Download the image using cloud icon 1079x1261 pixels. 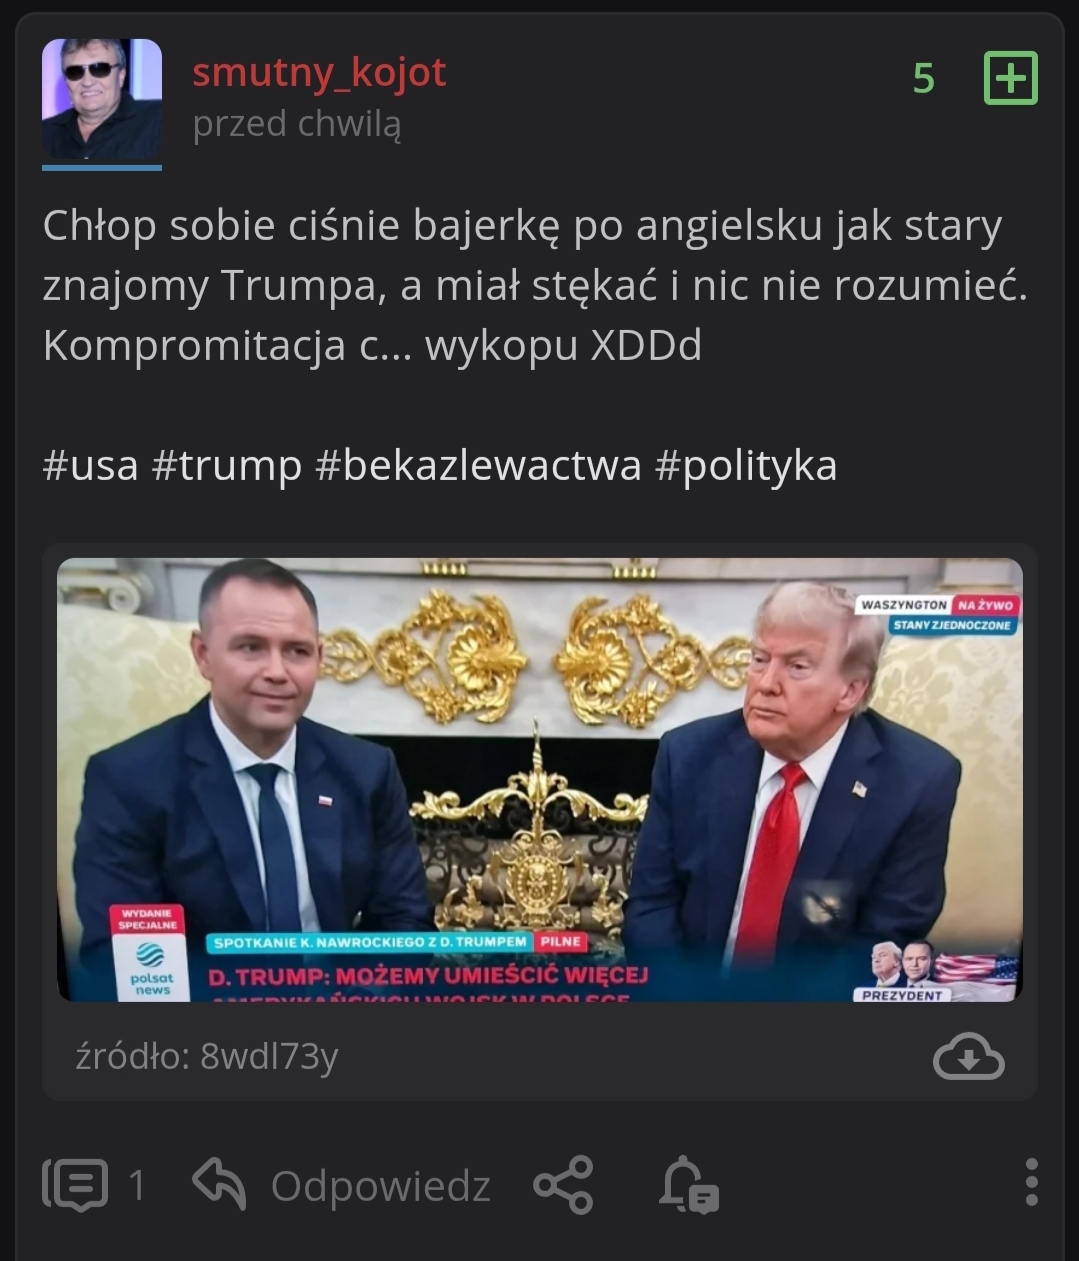[x=968, y=1057]
